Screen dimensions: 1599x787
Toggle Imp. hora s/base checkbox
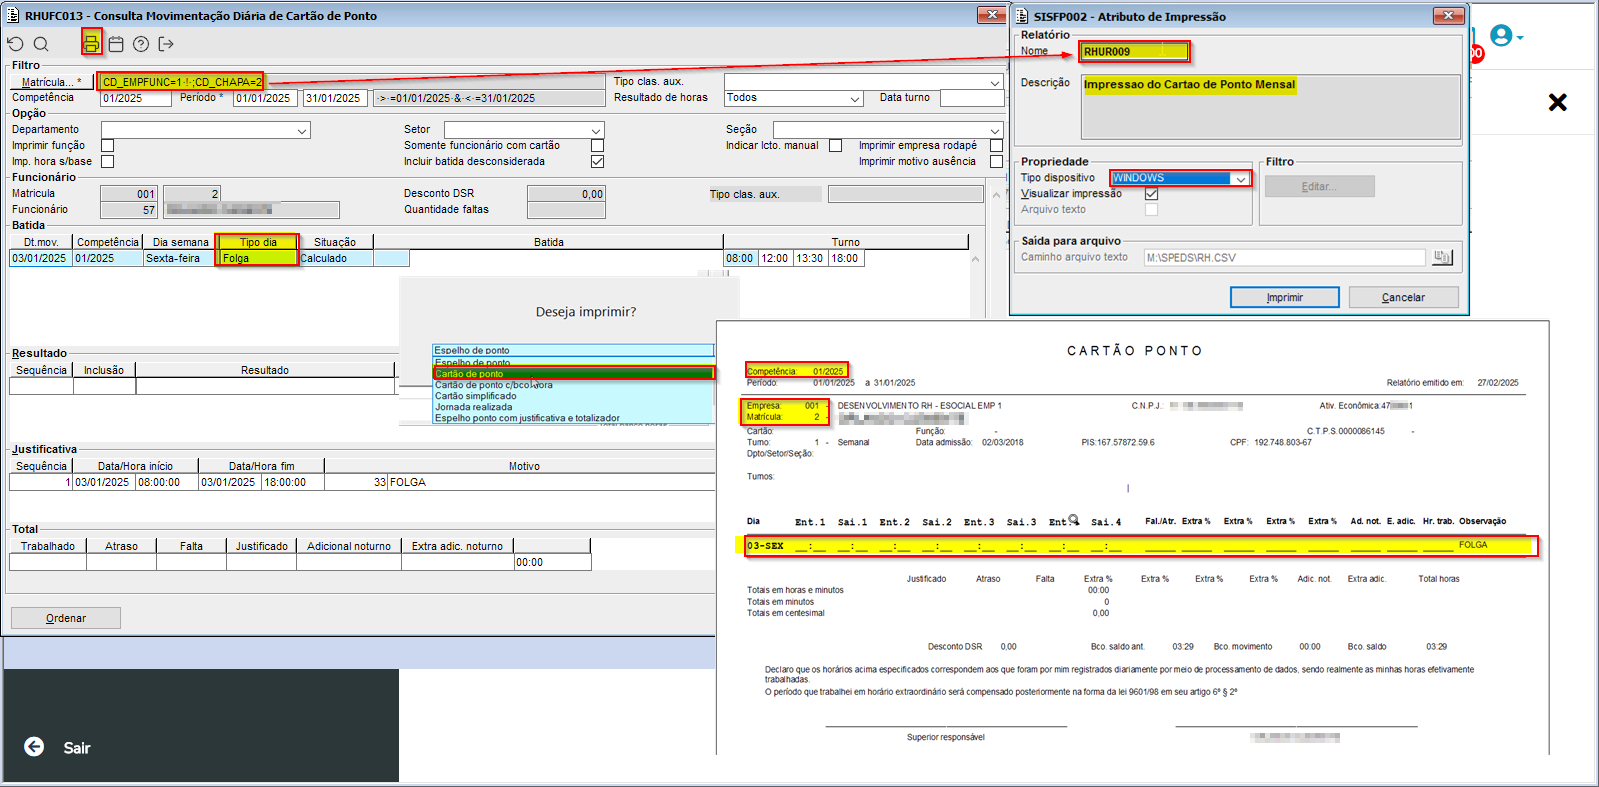click(107, 162)
